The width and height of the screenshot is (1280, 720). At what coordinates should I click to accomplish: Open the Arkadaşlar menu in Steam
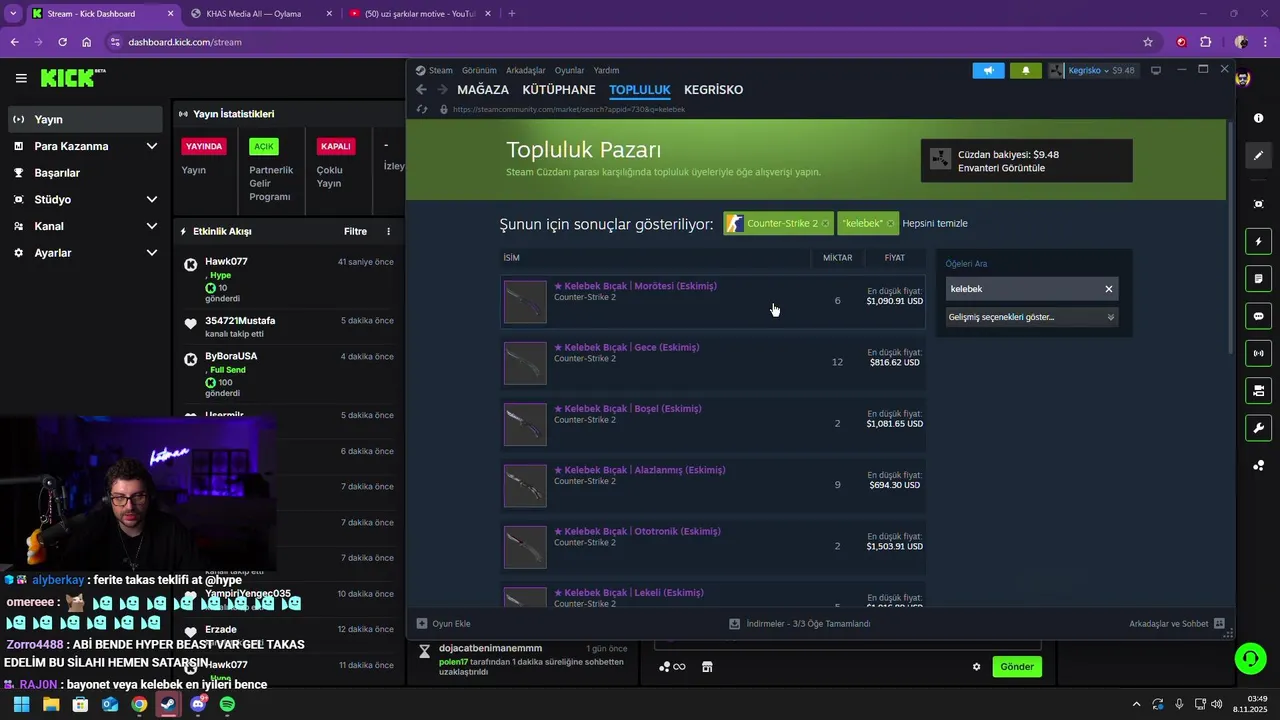(526, 71)
